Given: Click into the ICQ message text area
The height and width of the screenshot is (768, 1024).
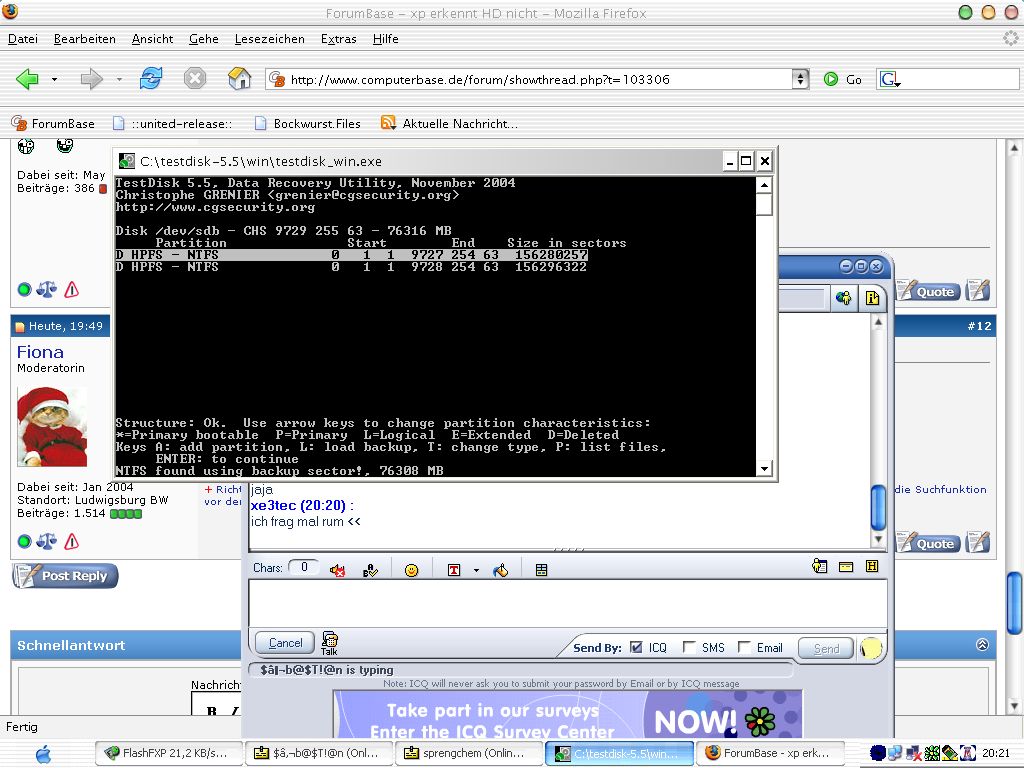Looking at the screenshot, I should coord(568,603).
